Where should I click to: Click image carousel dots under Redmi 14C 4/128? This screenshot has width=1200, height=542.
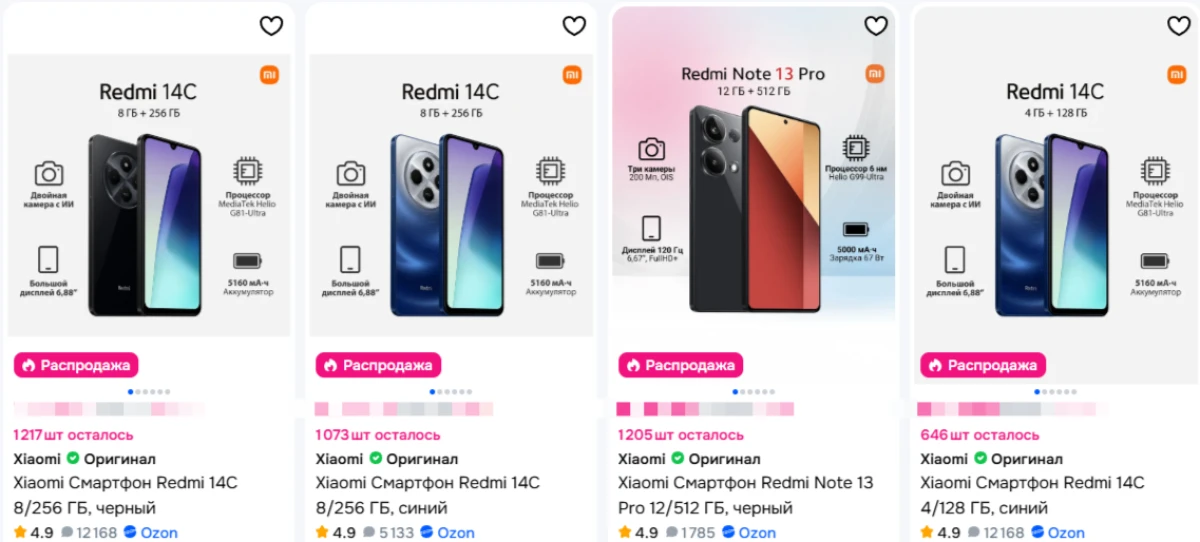pyautogui.click(x=1056, y=392)
